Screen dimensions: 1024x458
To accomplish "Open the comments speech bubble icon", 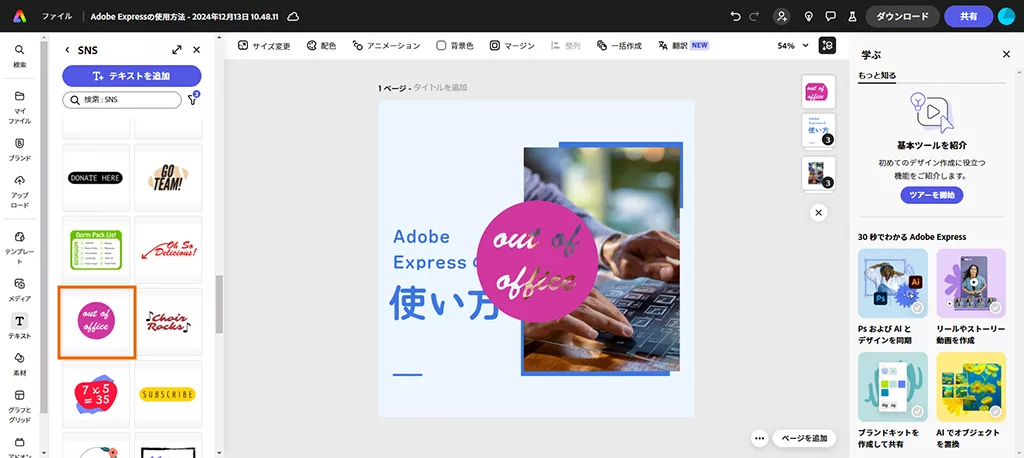I will coord(830,16).
